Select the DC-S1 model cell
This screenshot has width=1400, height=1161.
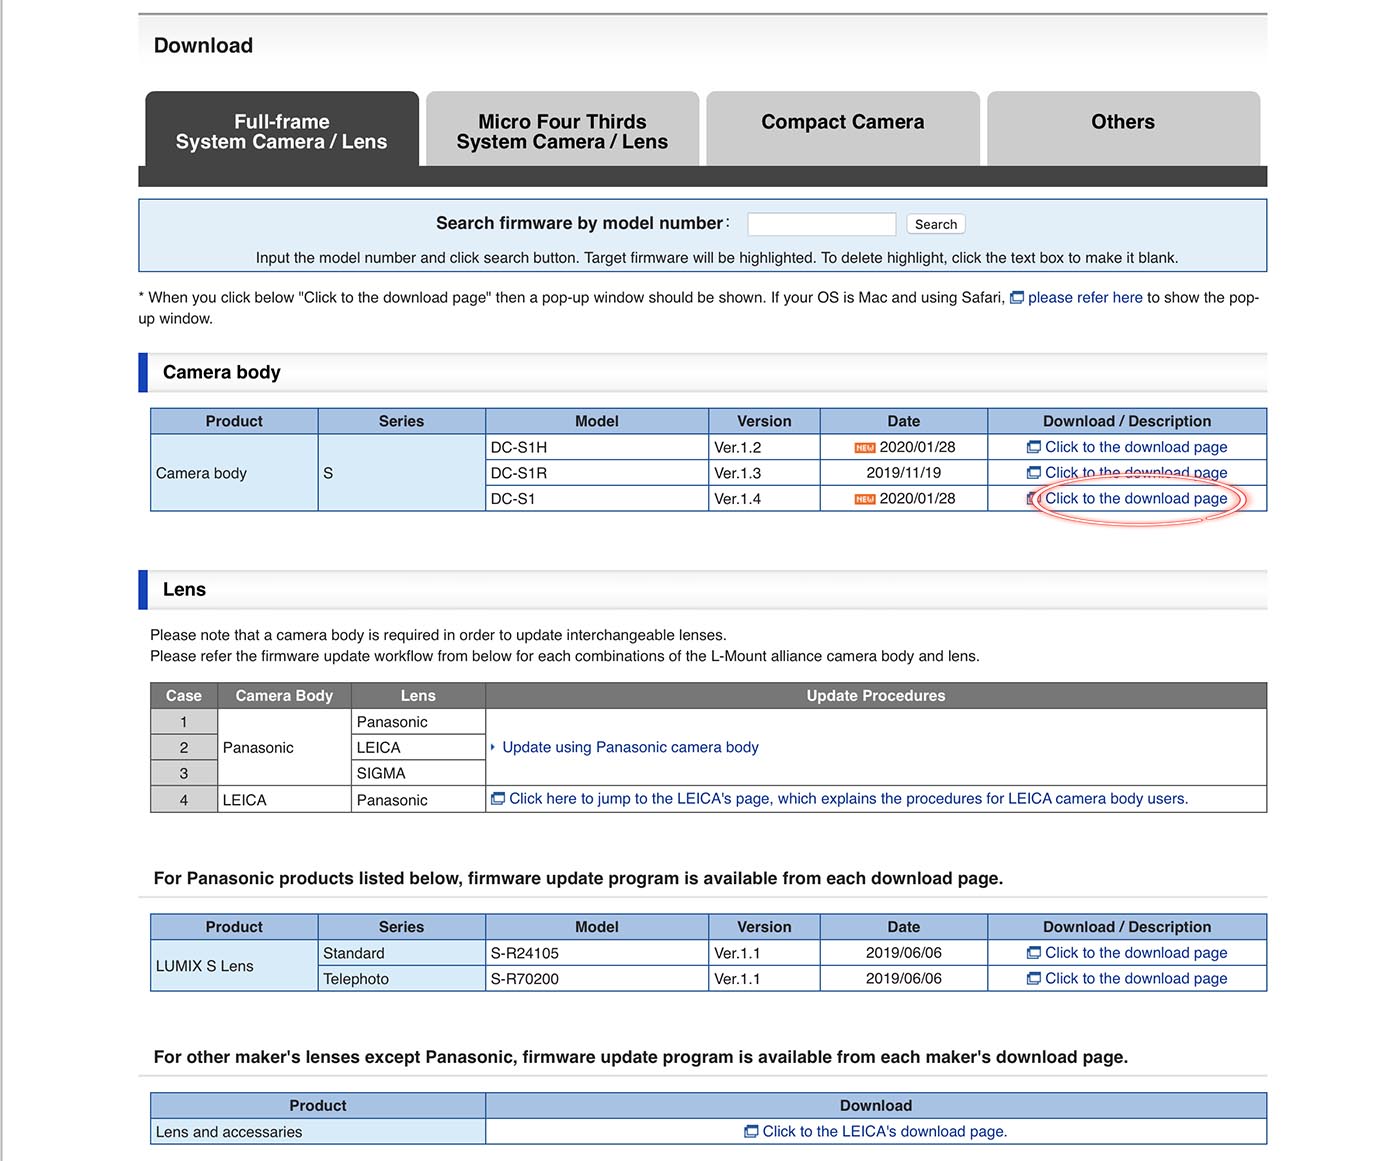click(597, 498)
